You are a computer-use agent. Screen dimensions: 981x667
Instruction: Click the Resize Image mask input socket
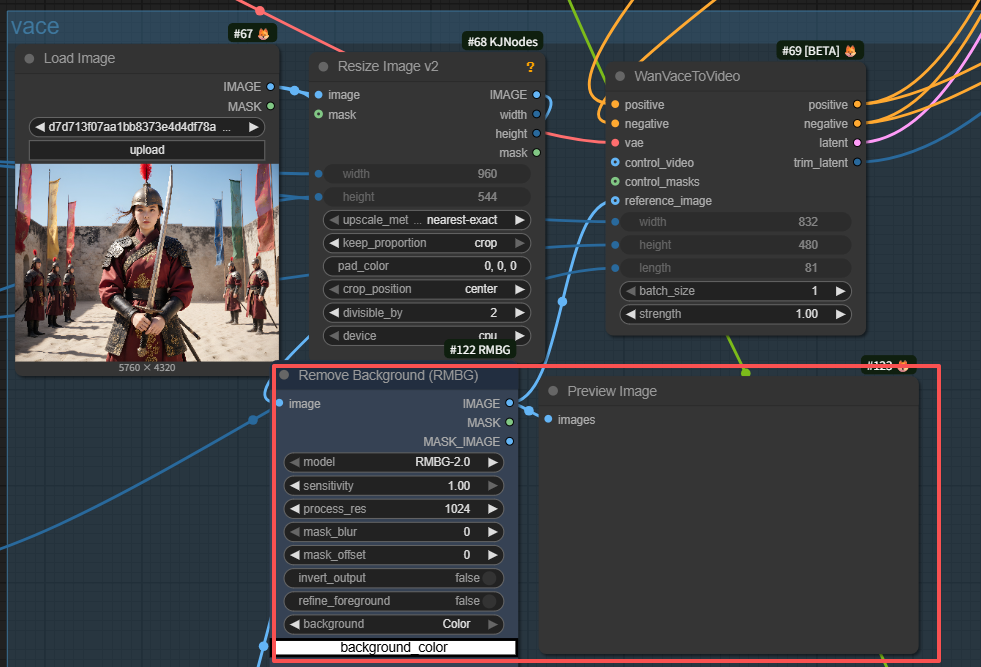[x=318, y=115]
